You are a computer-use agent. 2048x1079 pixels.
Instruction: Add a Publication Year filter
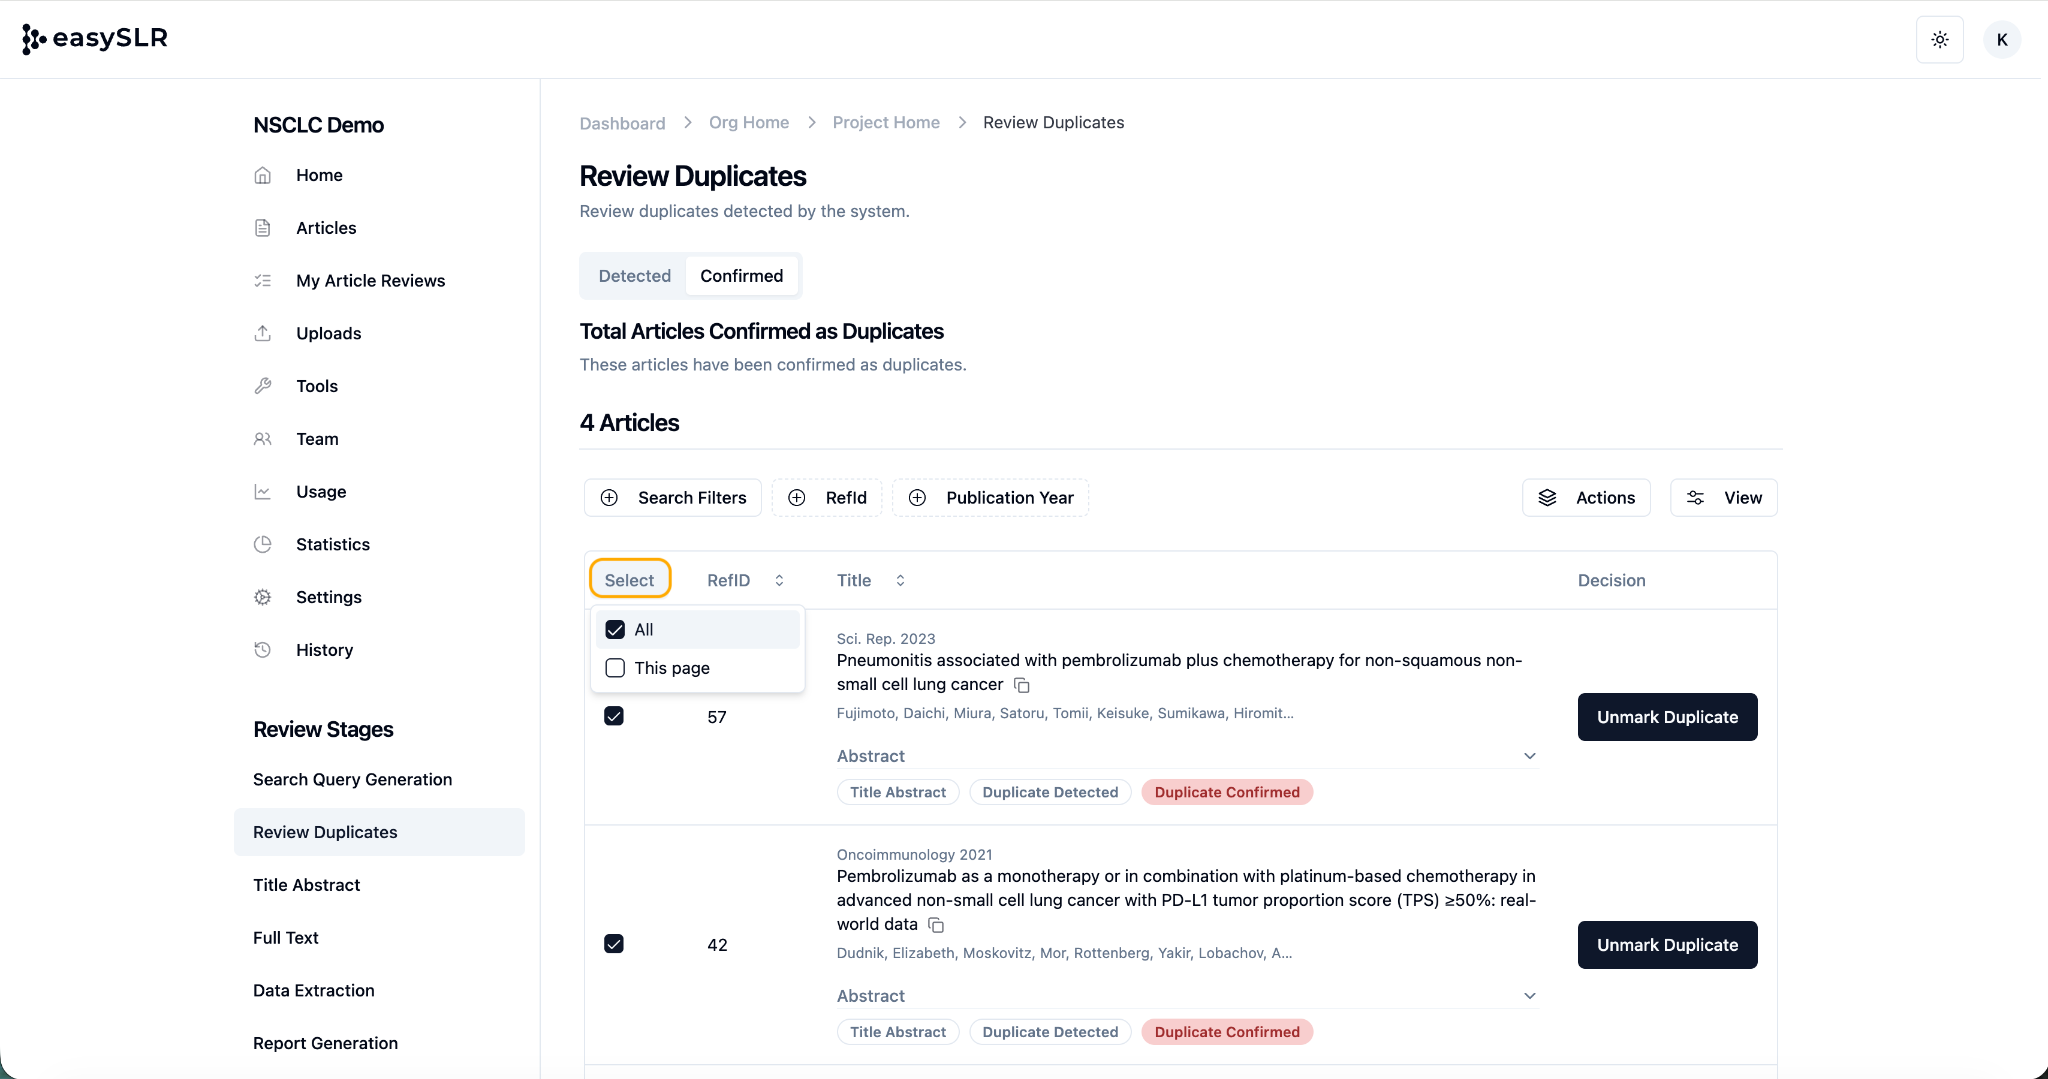(x=990, y=498)
